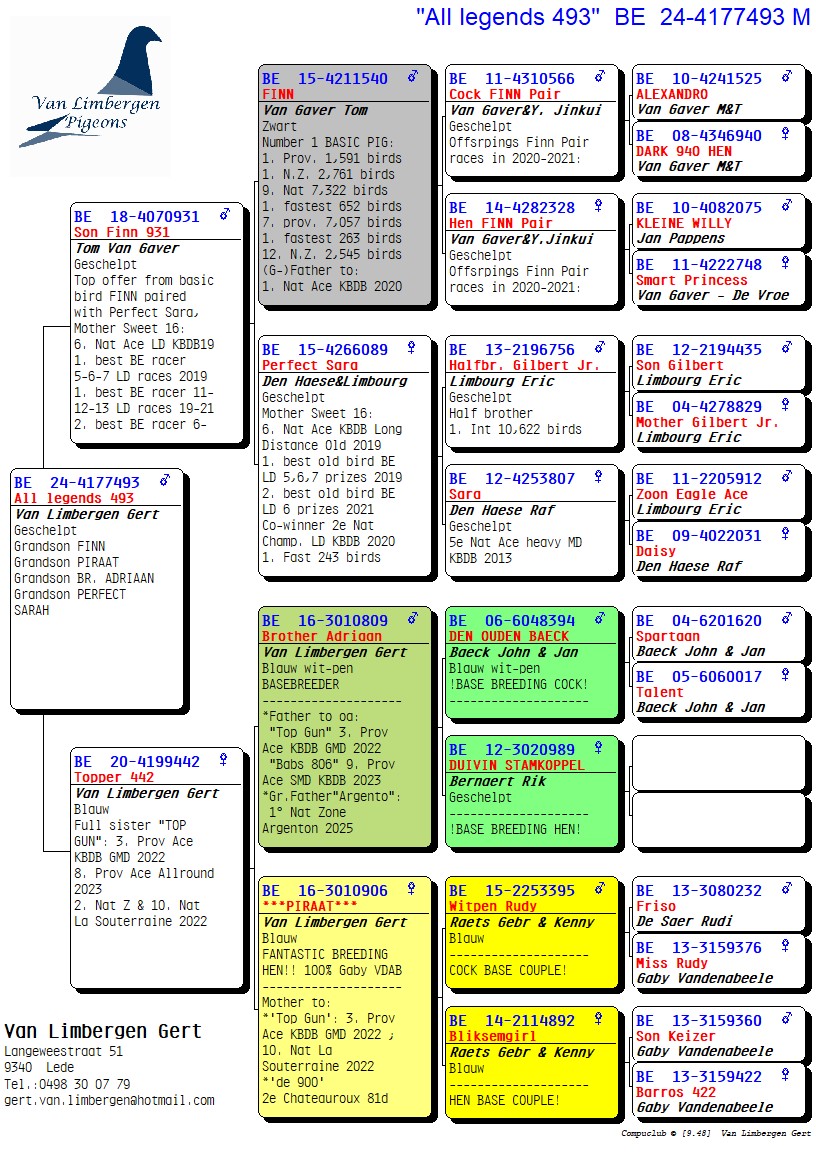This screenshot has height=1172, width=816.
Task: Select the ALEXANDRO BE 10-4241525 box
Action: pos(717,93)
